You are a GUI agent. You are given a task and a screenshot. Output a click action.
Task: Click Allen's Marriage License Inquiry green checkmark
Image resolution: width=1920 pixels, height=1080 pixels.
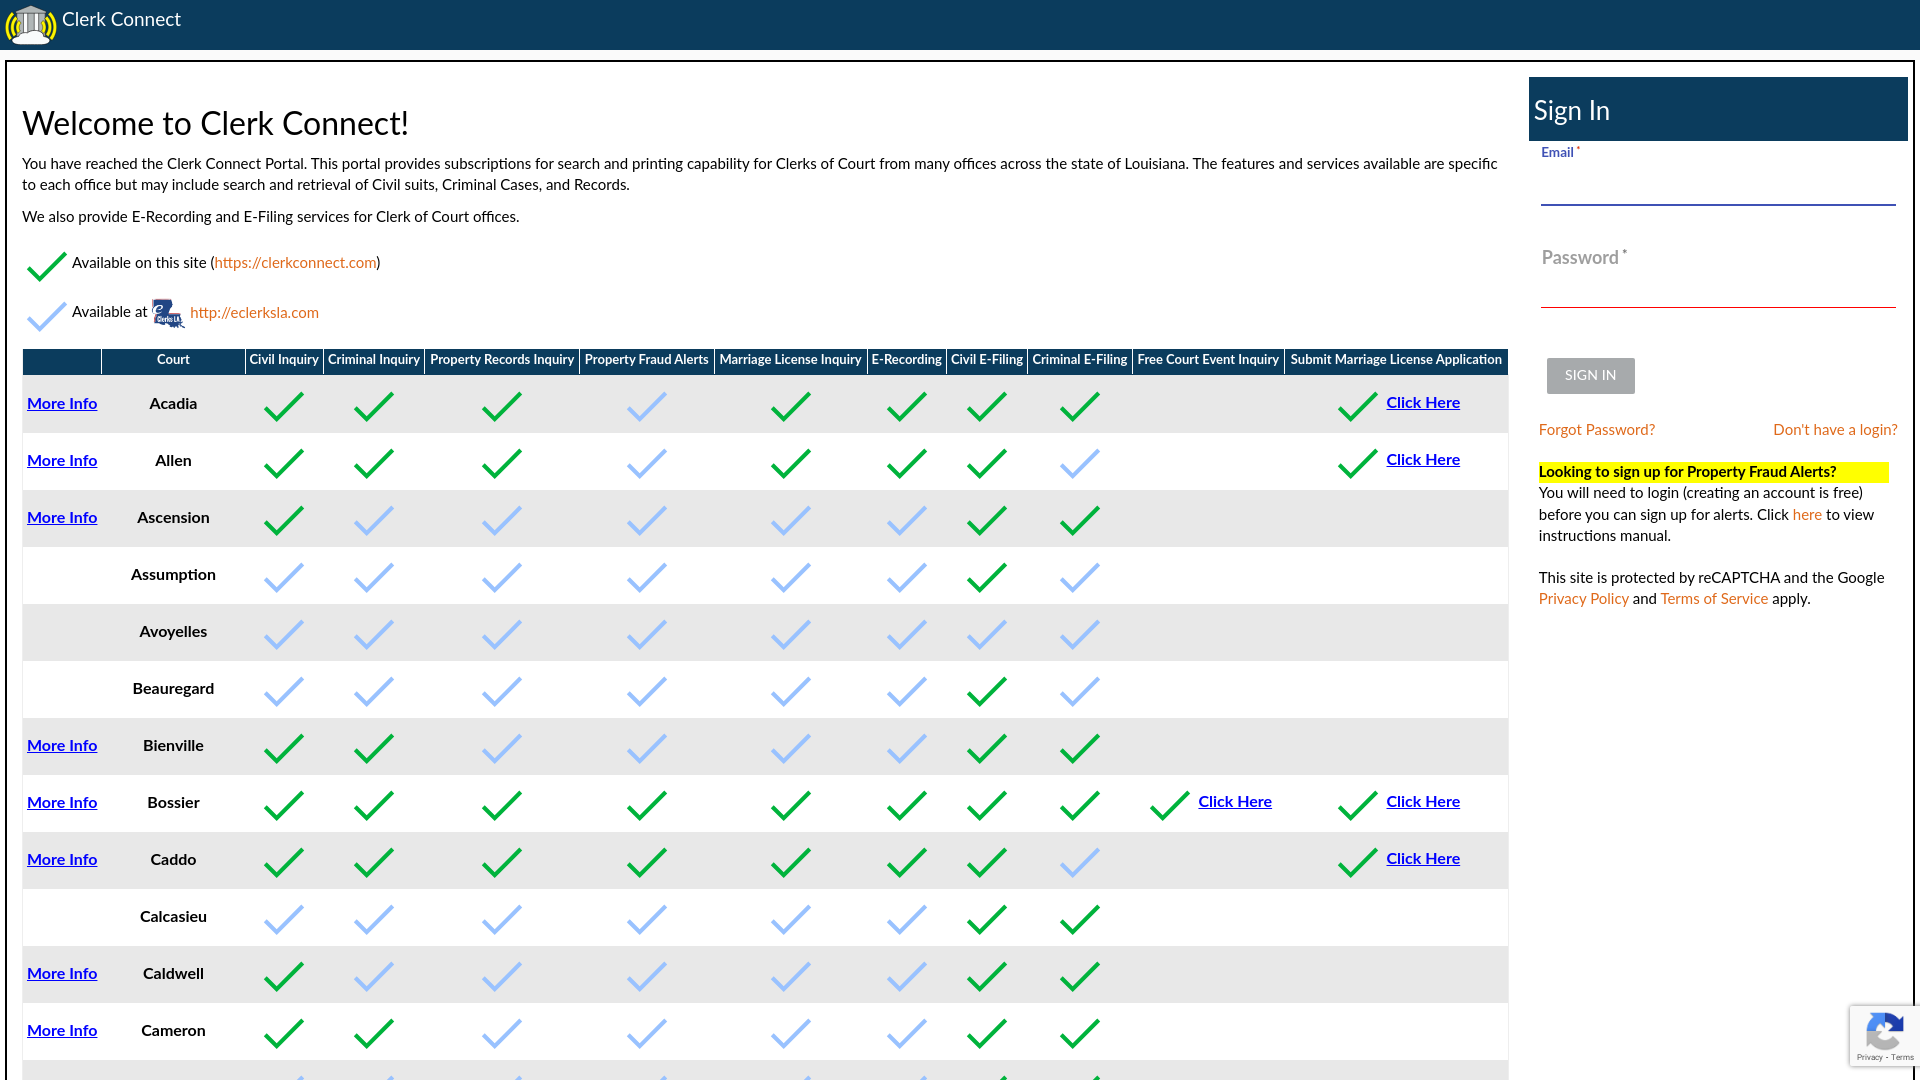coord(791,463)
